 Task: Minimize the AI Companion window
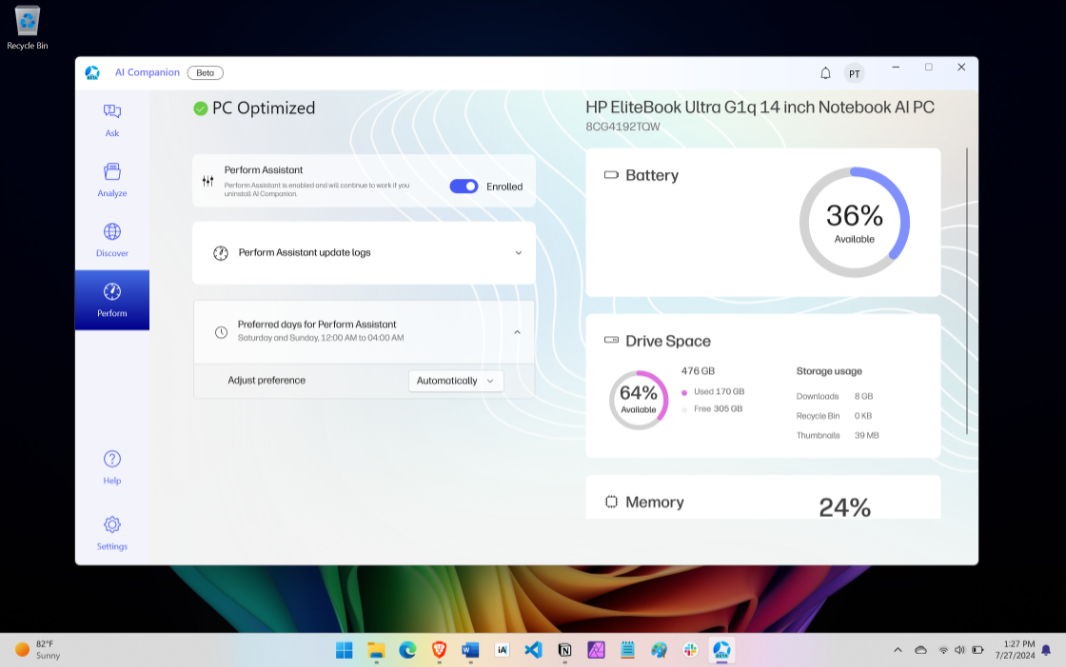pos(896,67)
